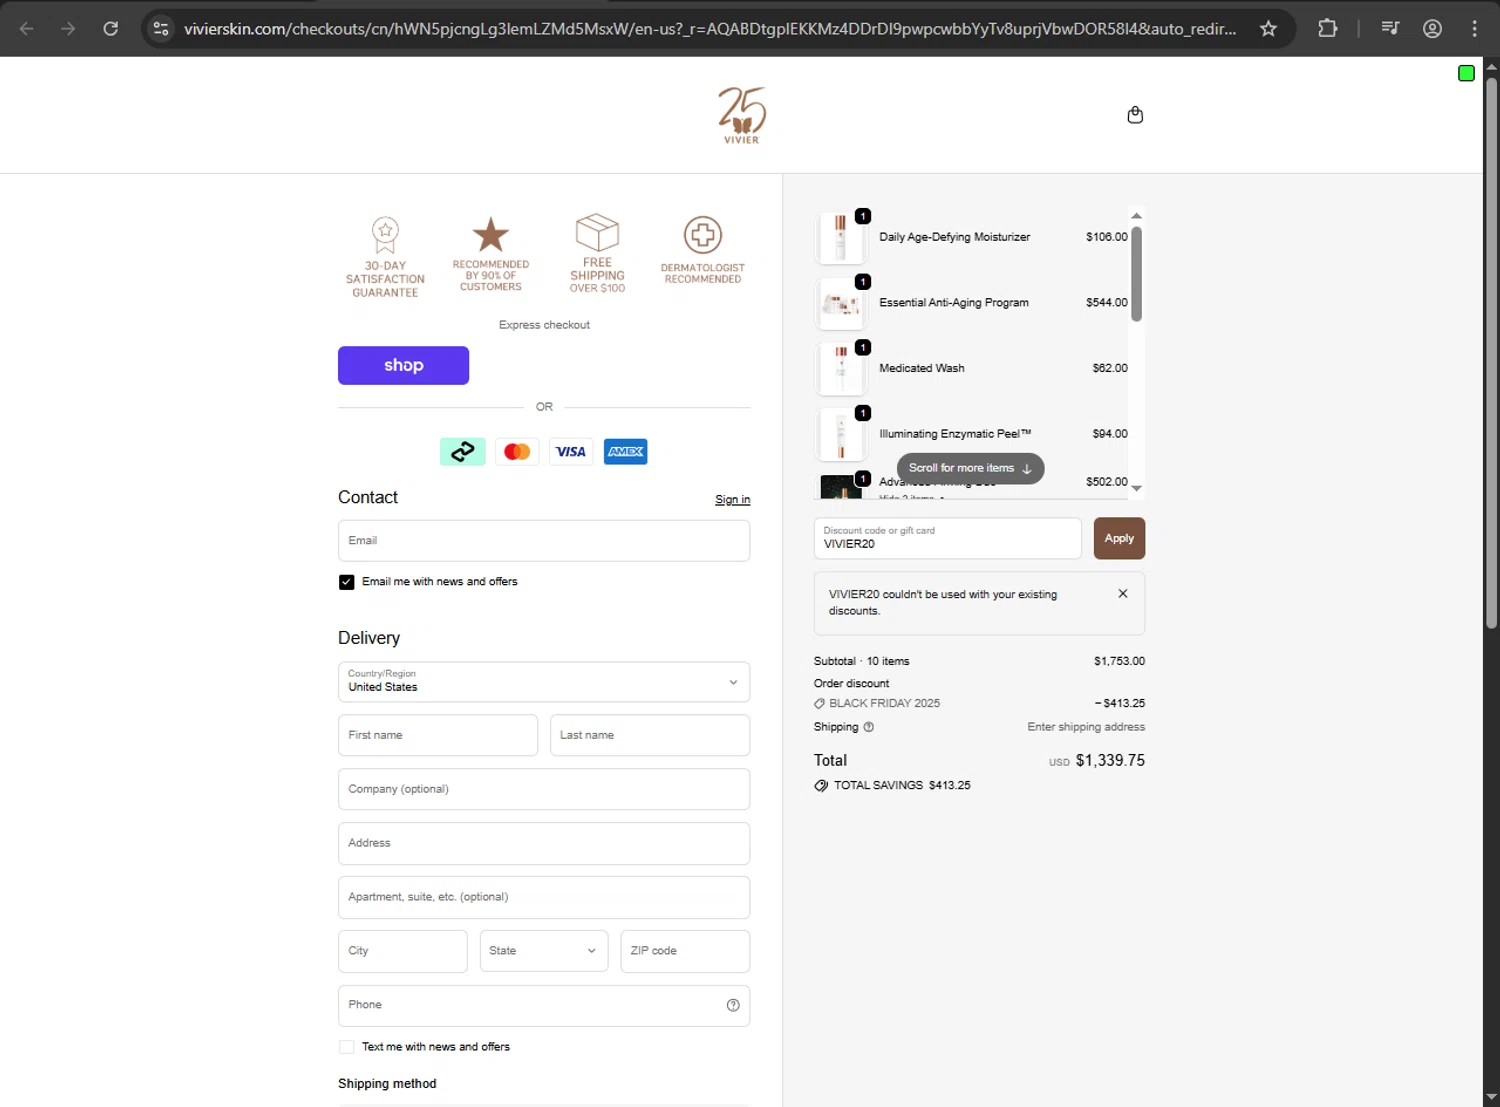Focus the Phone field
Viewport: 1500px width, 1107px height.
click(544, 1006)
